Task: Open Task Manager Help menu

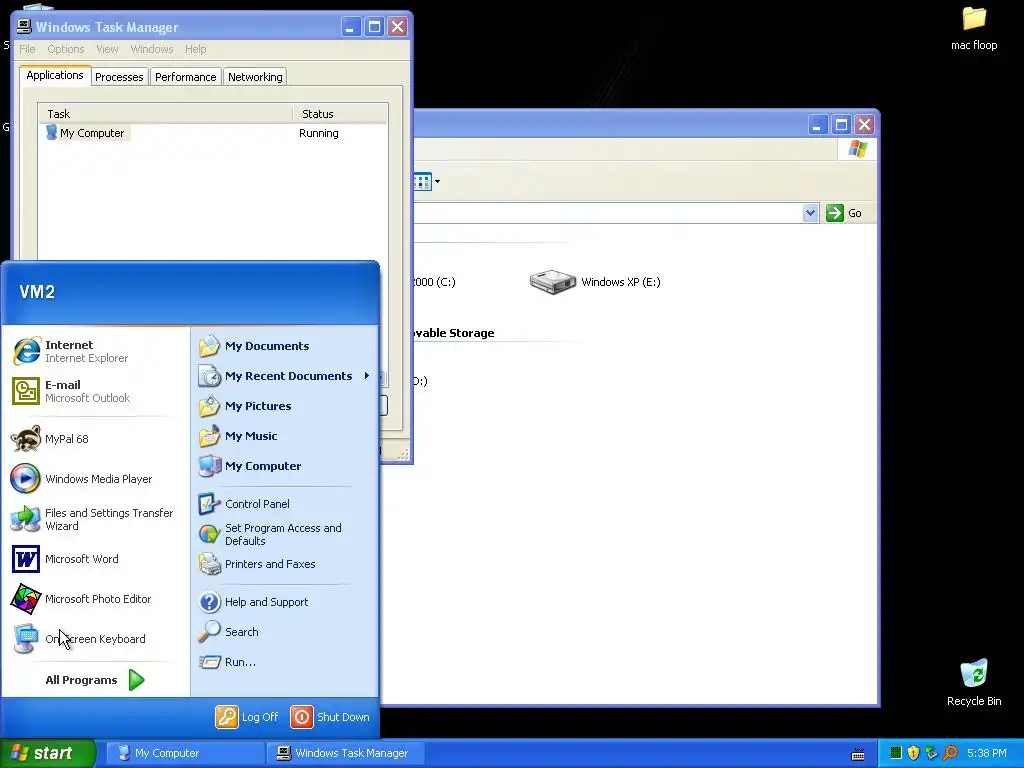Action: 195,49
